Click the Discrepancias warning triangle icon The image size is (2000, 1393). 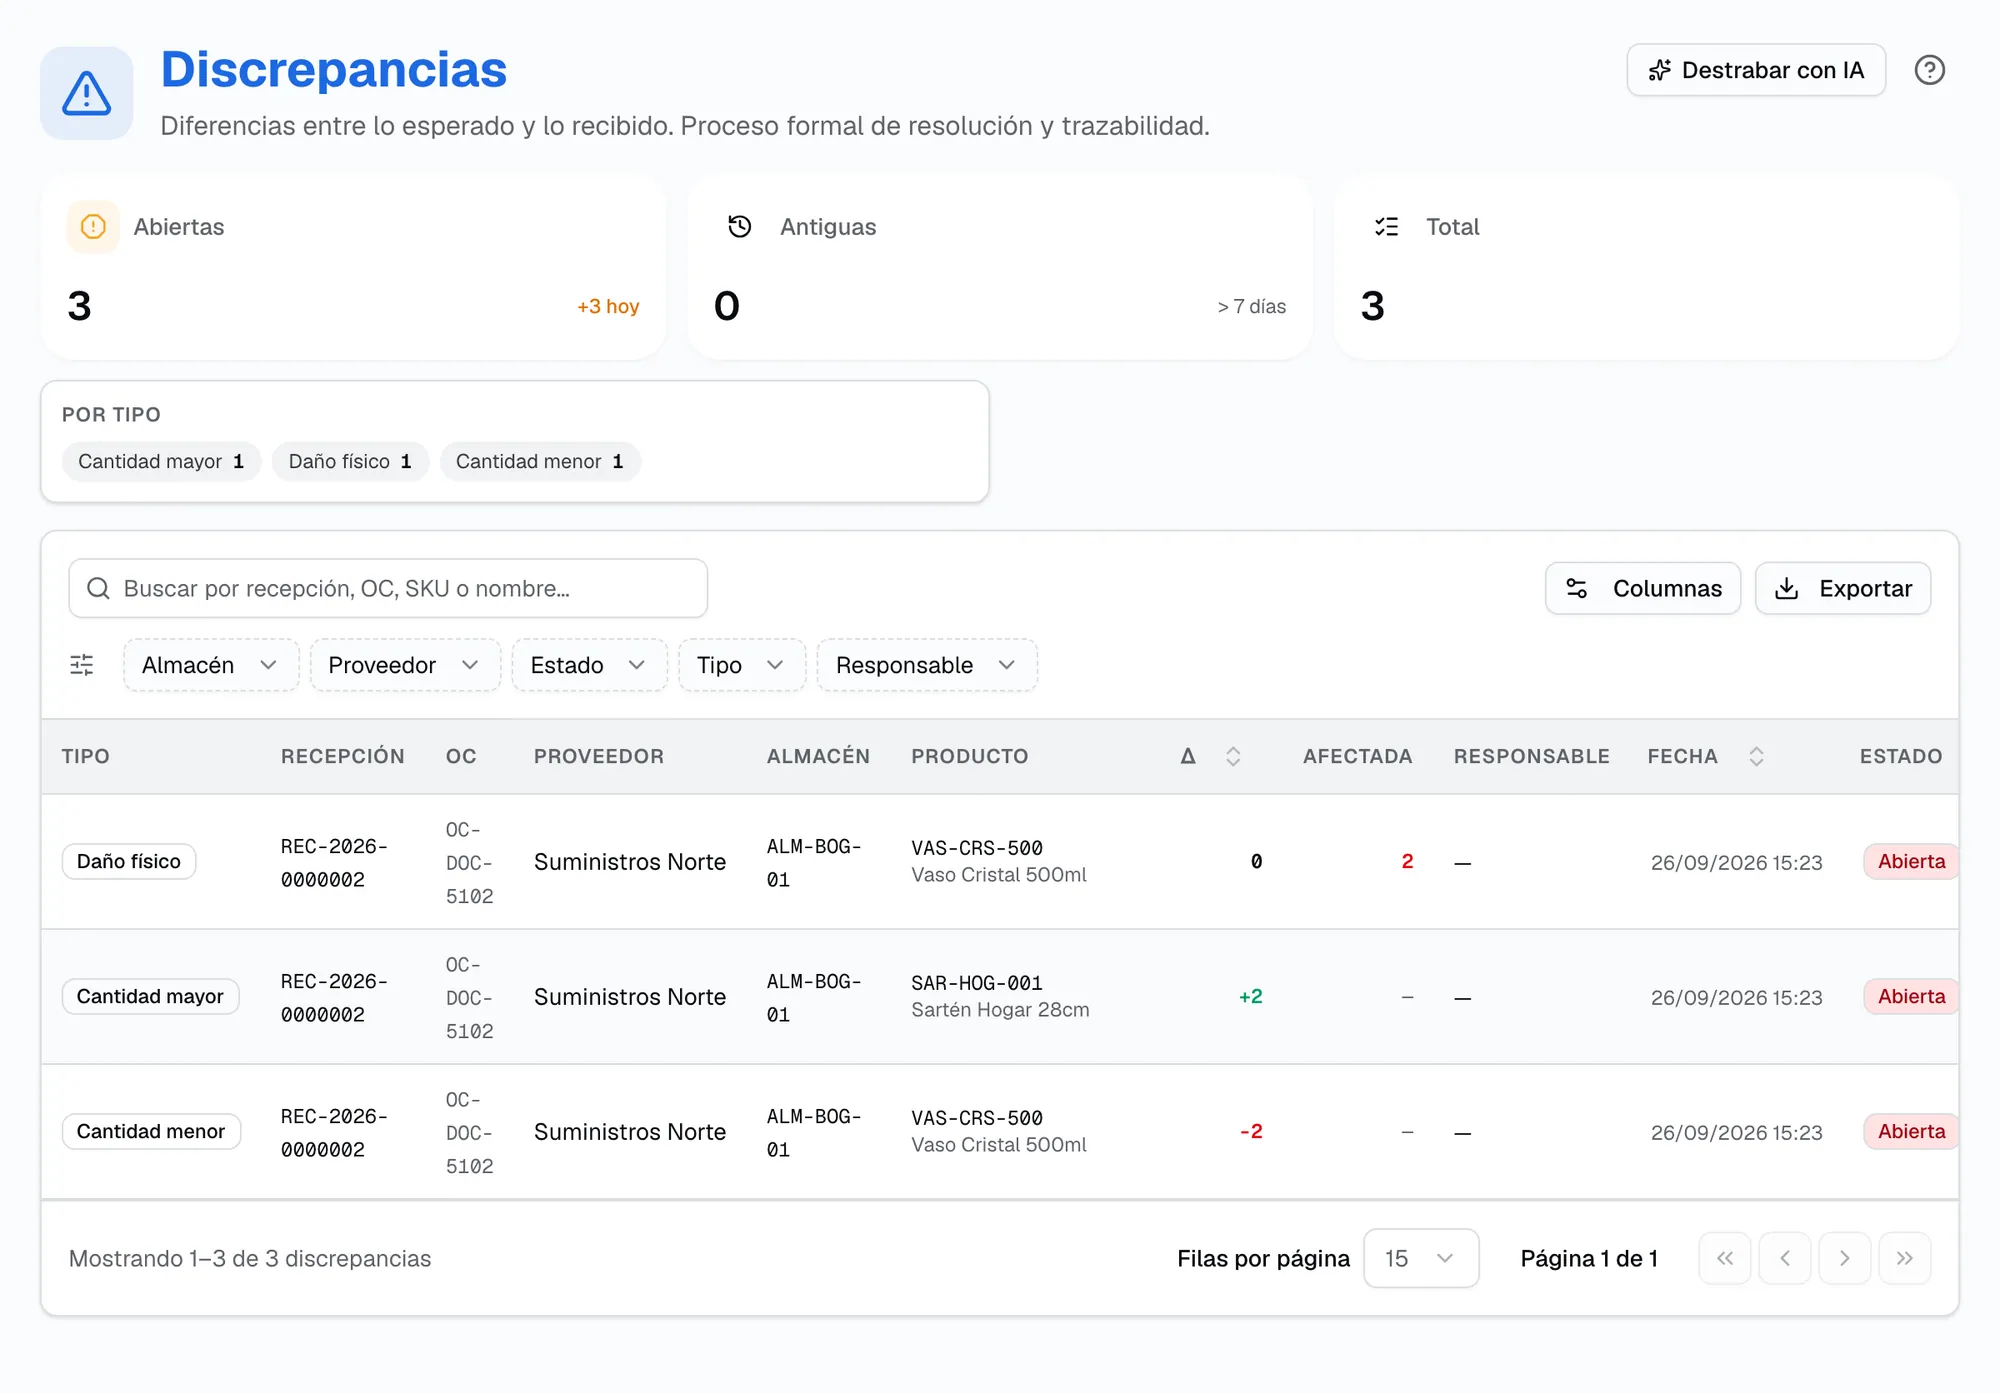click(87, 93)
